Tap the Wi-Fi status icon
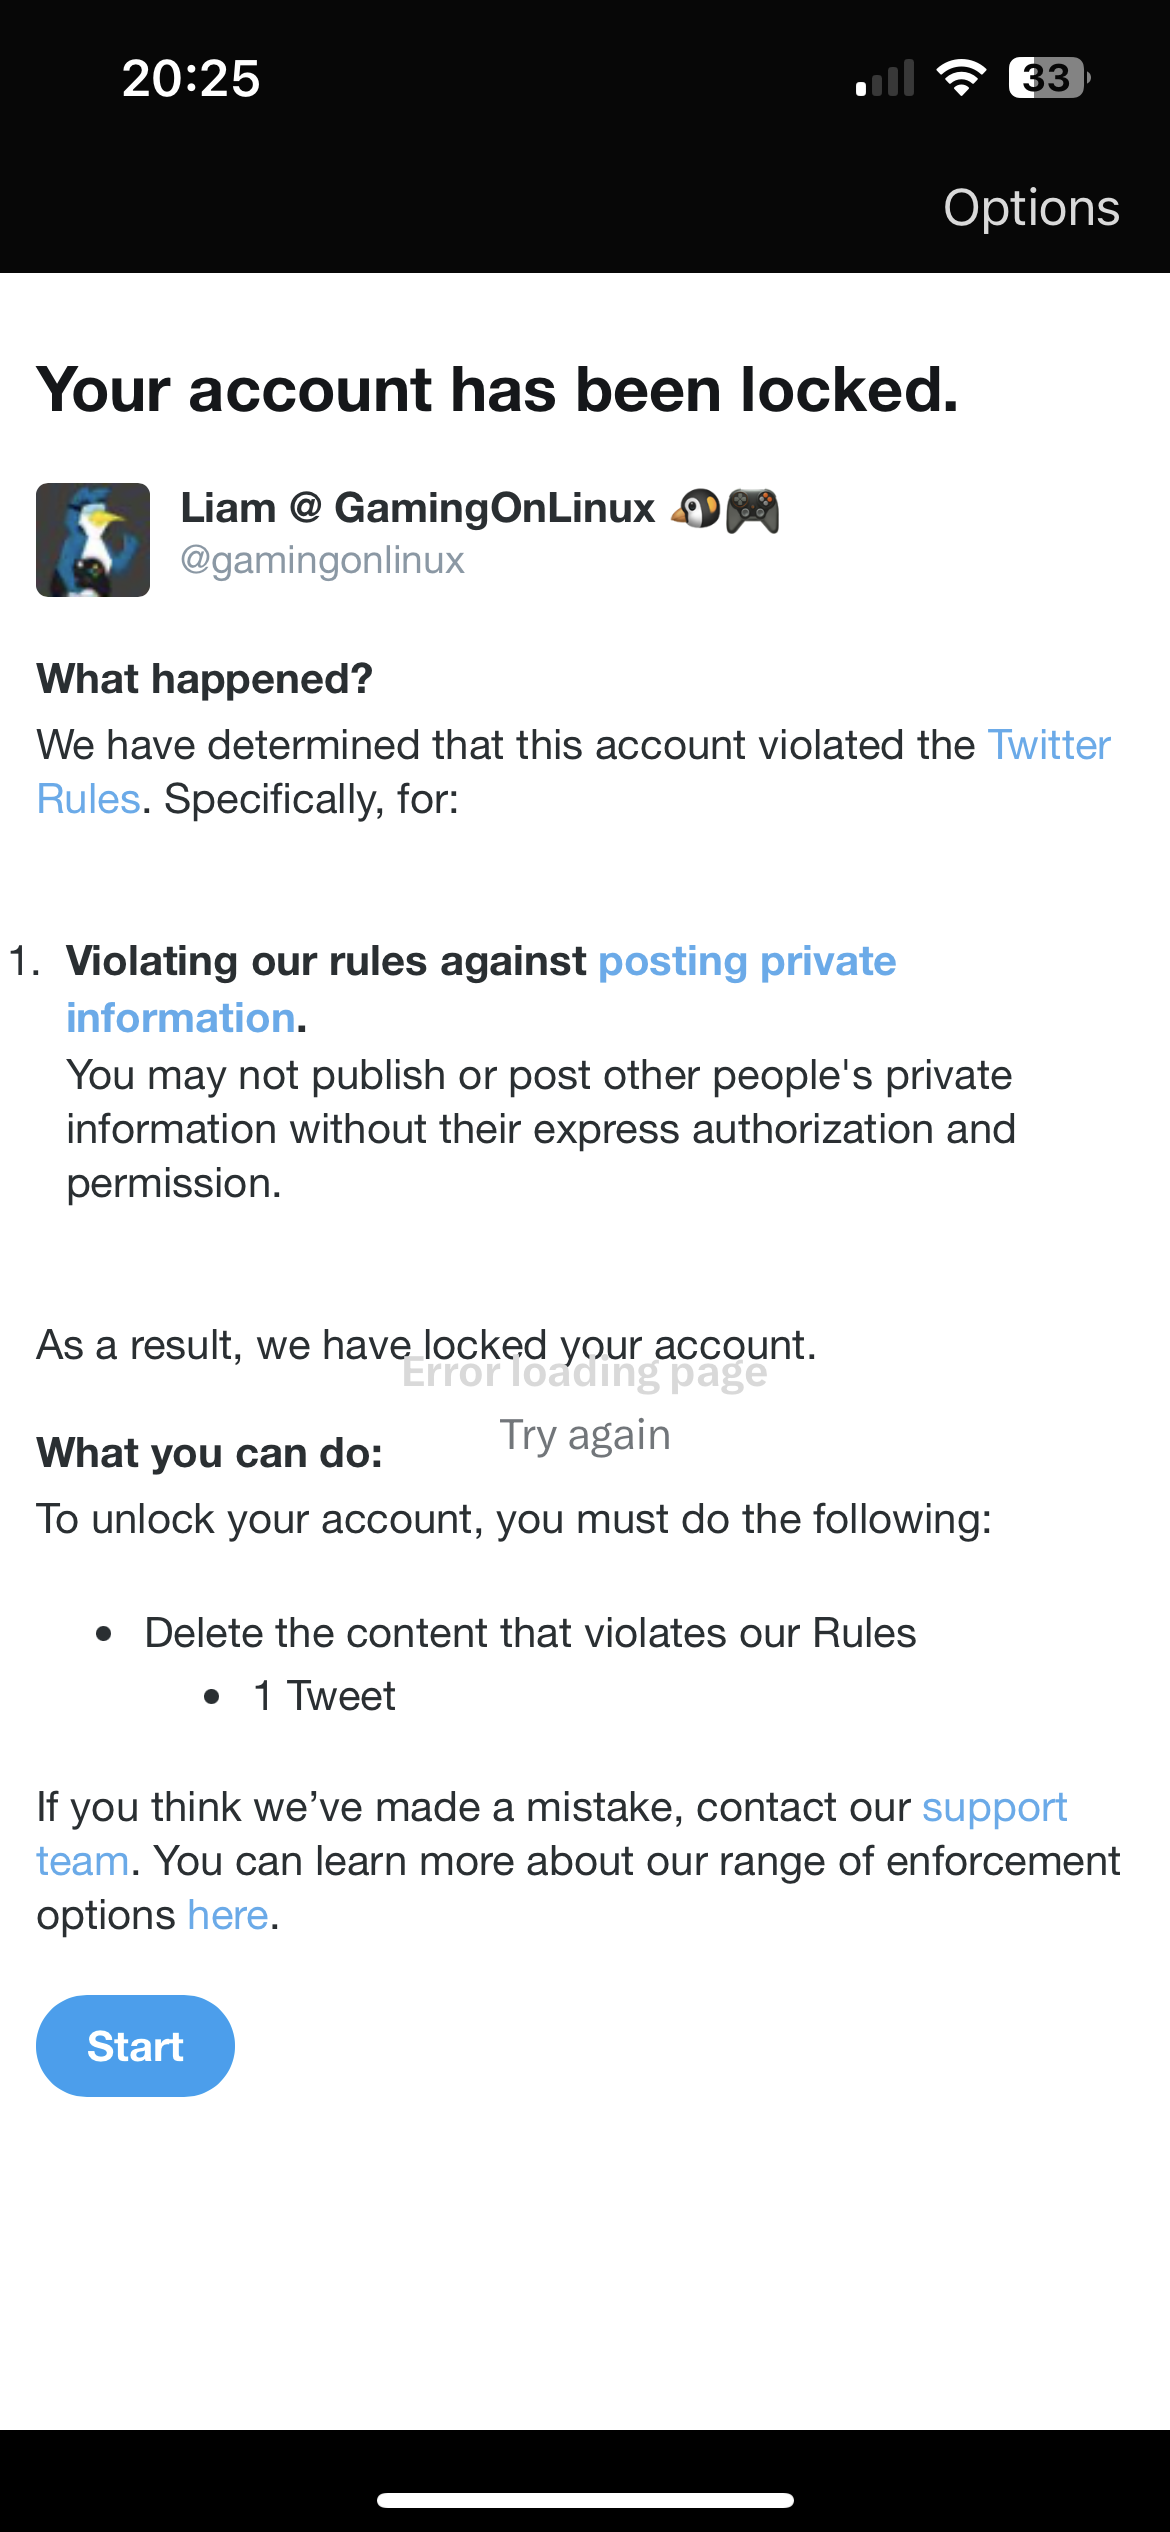Image resolution: width=1170 pixels, height=2532 pixels. point(961,78)
